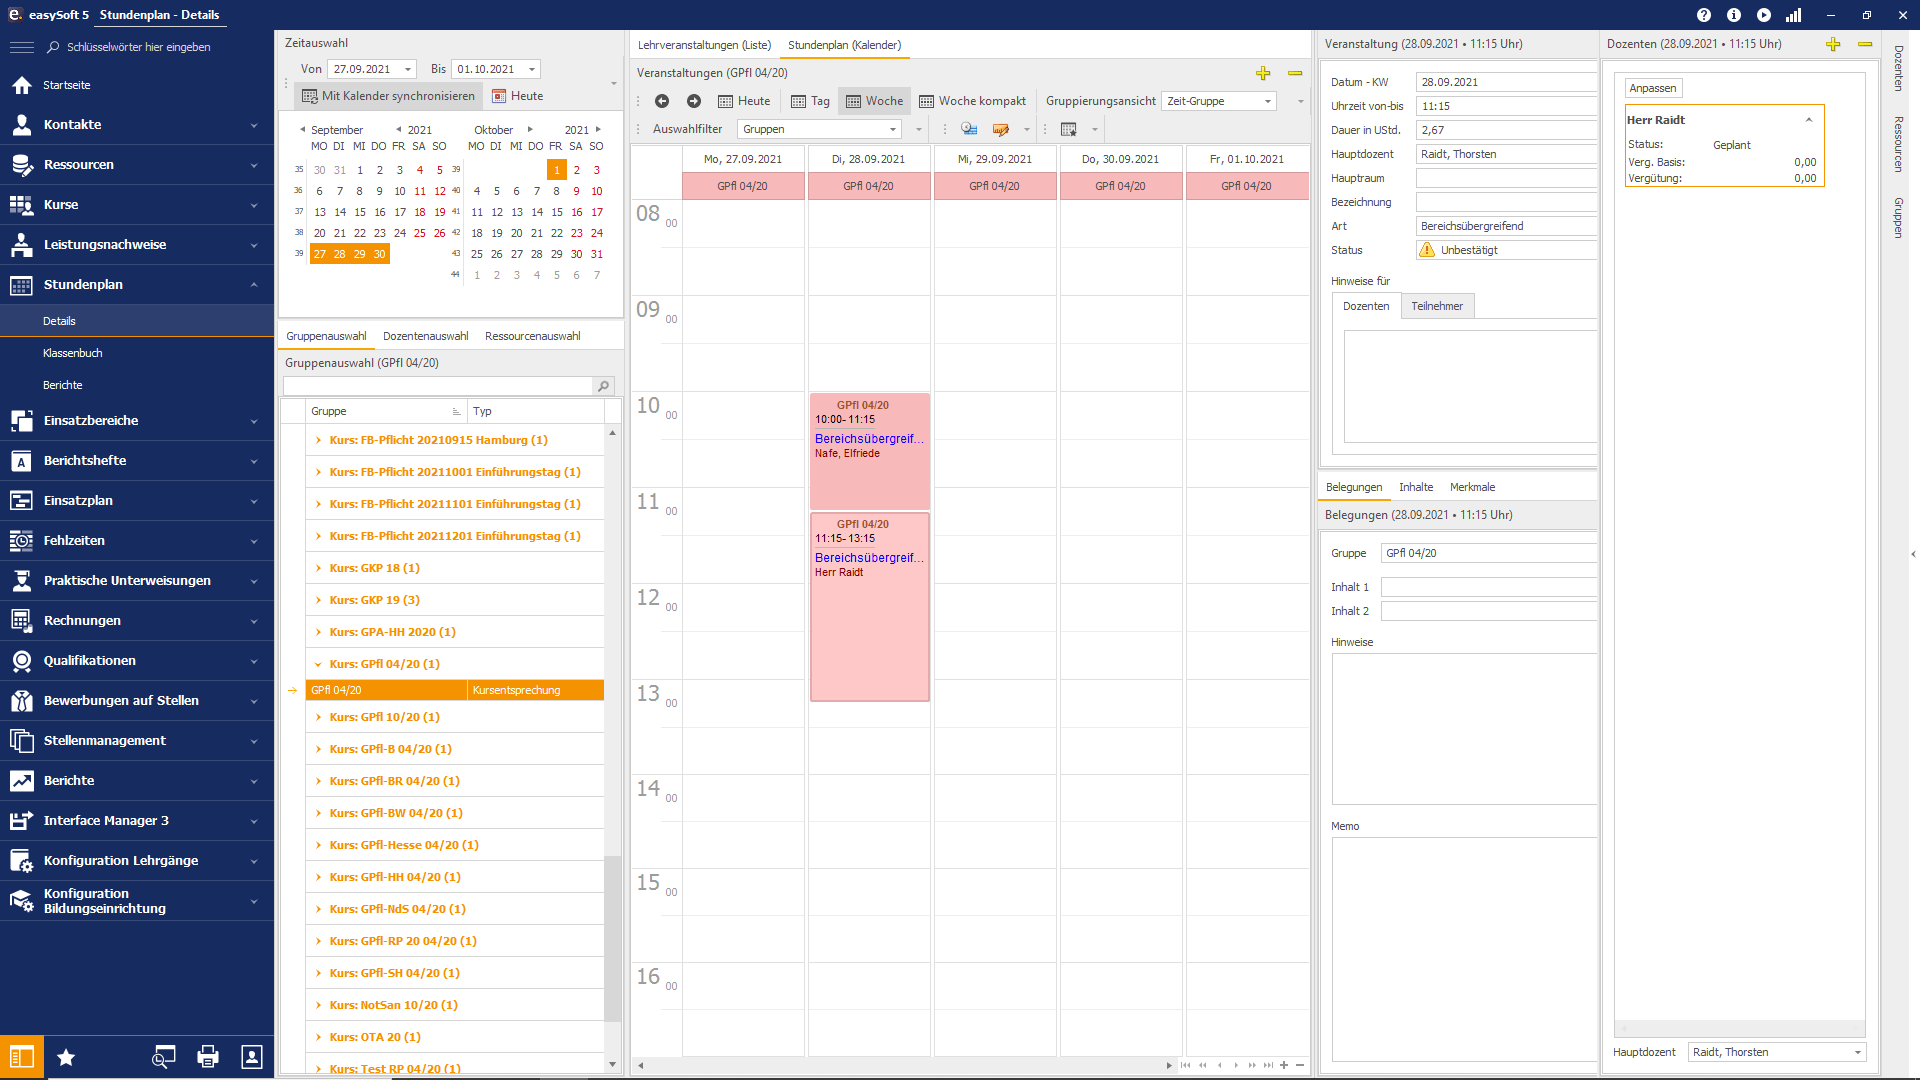The width and height of the screenshot is (1920, 1080).
Task: Switch calendar to Woche kompakt view
Action: point(972,101)
